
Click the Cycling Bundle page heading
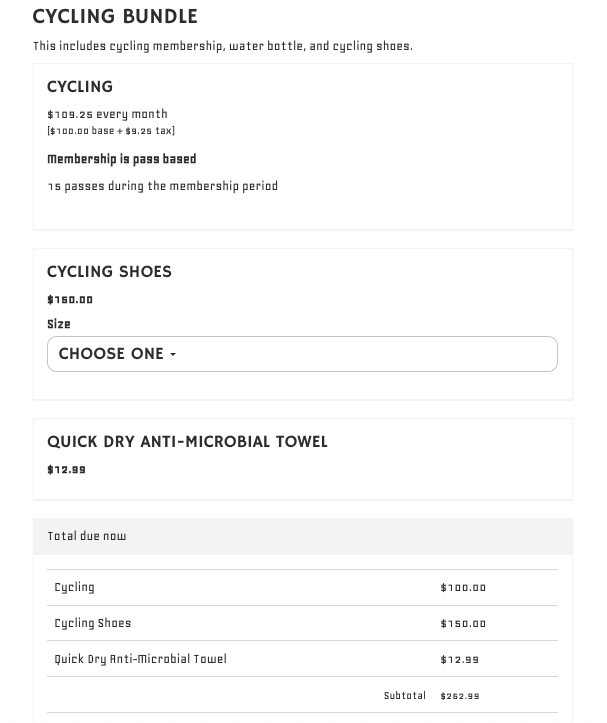coord(115,17)
